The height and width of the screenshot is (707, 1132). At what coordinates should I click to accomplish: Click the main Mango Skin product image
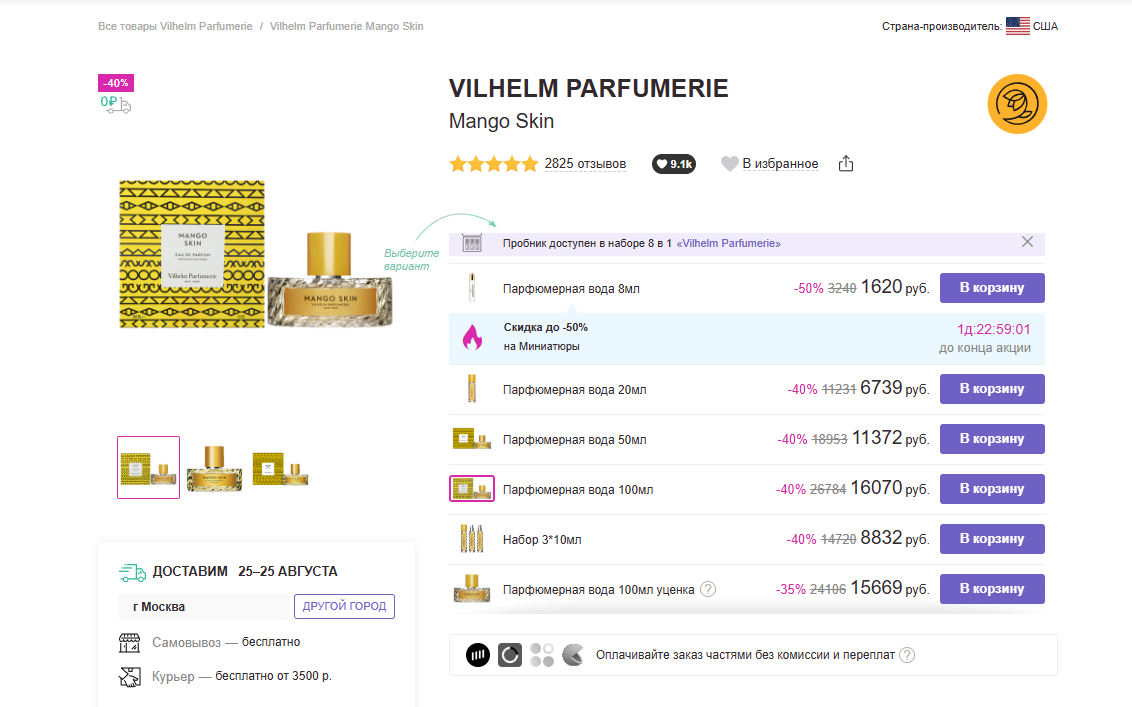[256, 254]
